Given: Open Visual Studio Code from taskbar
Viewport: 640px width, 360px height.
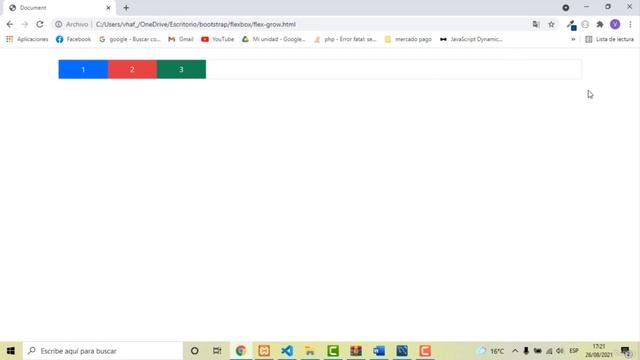Looking at the screenshot, I should pyautogui.click(x=287, y=351).
